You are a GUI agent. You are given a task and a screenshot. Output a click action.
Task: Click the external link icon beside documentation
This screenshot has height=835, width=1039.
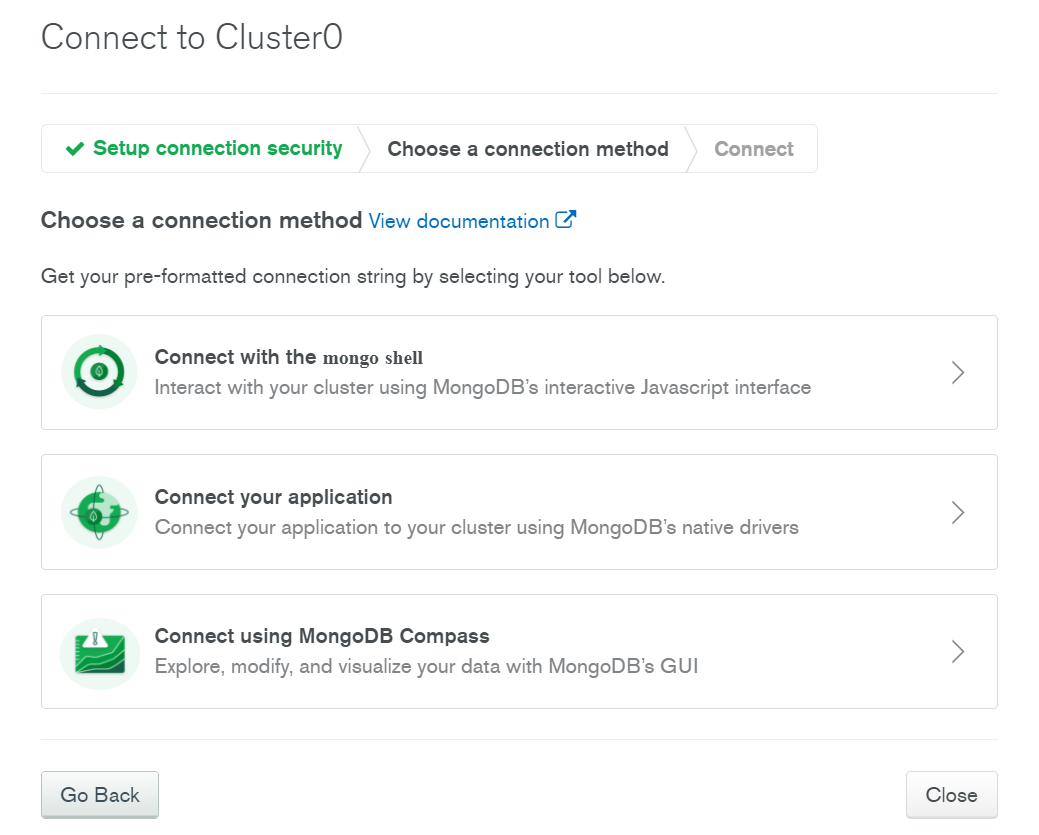566,220
